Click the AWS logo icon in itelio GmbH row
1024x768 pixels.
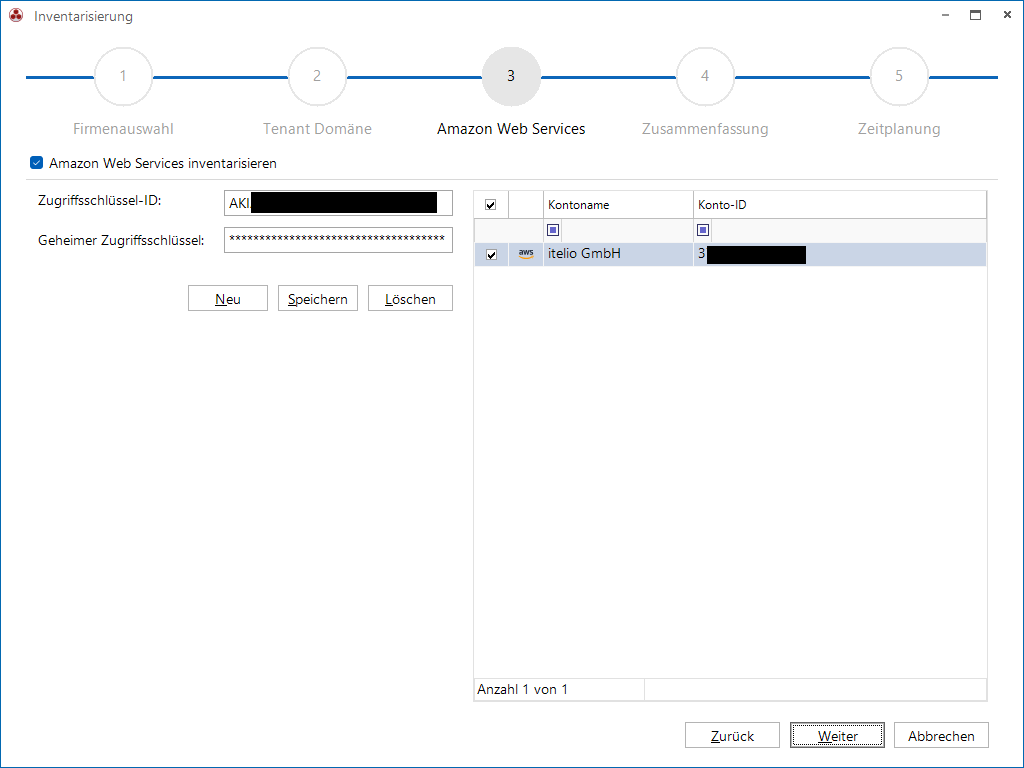tap(526, 254)
